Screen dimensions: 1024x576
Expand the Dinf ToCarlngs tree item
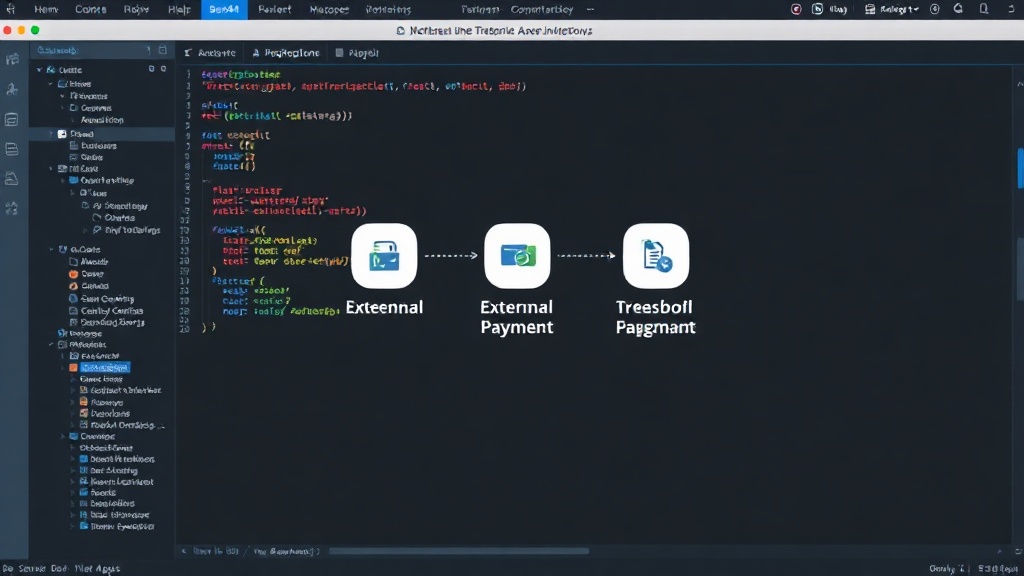(x=86, y=230)
